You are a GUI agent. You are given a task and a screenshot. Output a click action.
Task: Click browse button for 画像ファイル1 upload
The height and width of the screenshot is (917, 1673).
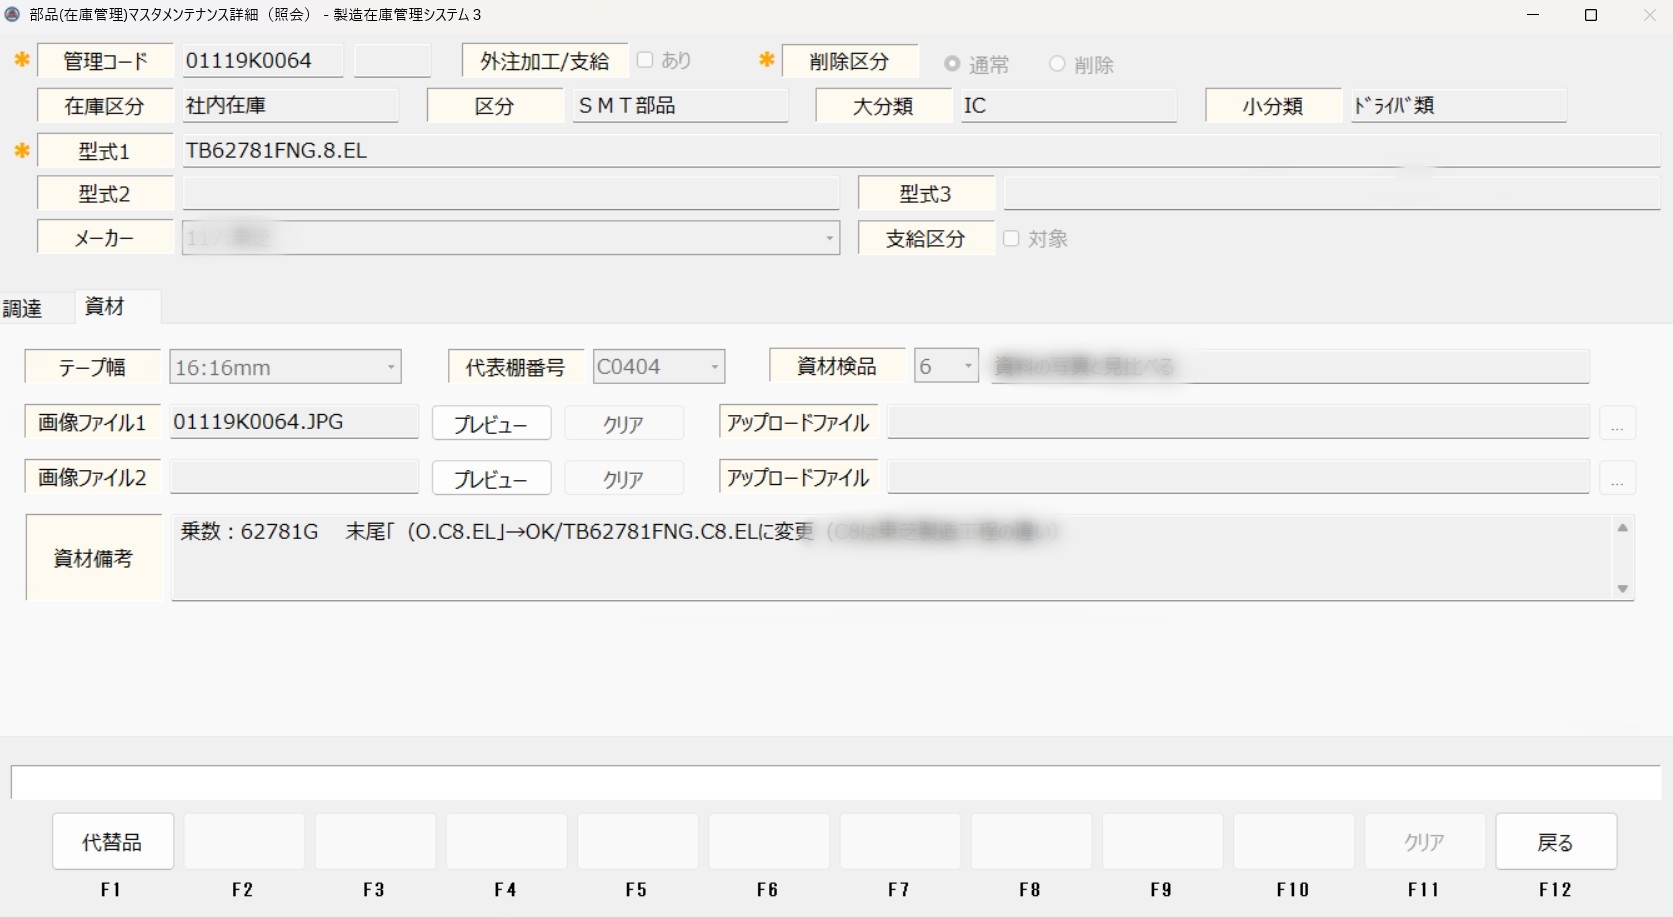coord(1616,424)
